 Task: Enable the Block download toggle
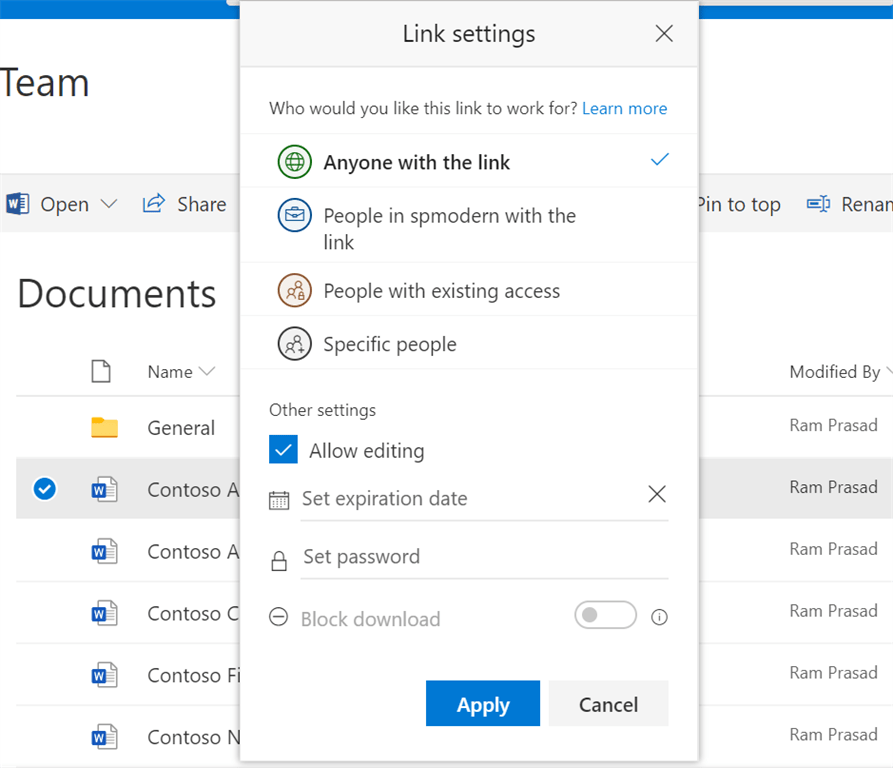(x=605, y=616)
